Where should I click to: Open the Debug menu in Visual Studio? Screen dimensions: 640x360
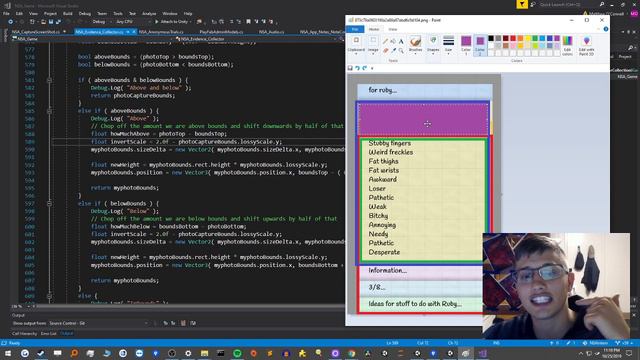coord(84,13)
